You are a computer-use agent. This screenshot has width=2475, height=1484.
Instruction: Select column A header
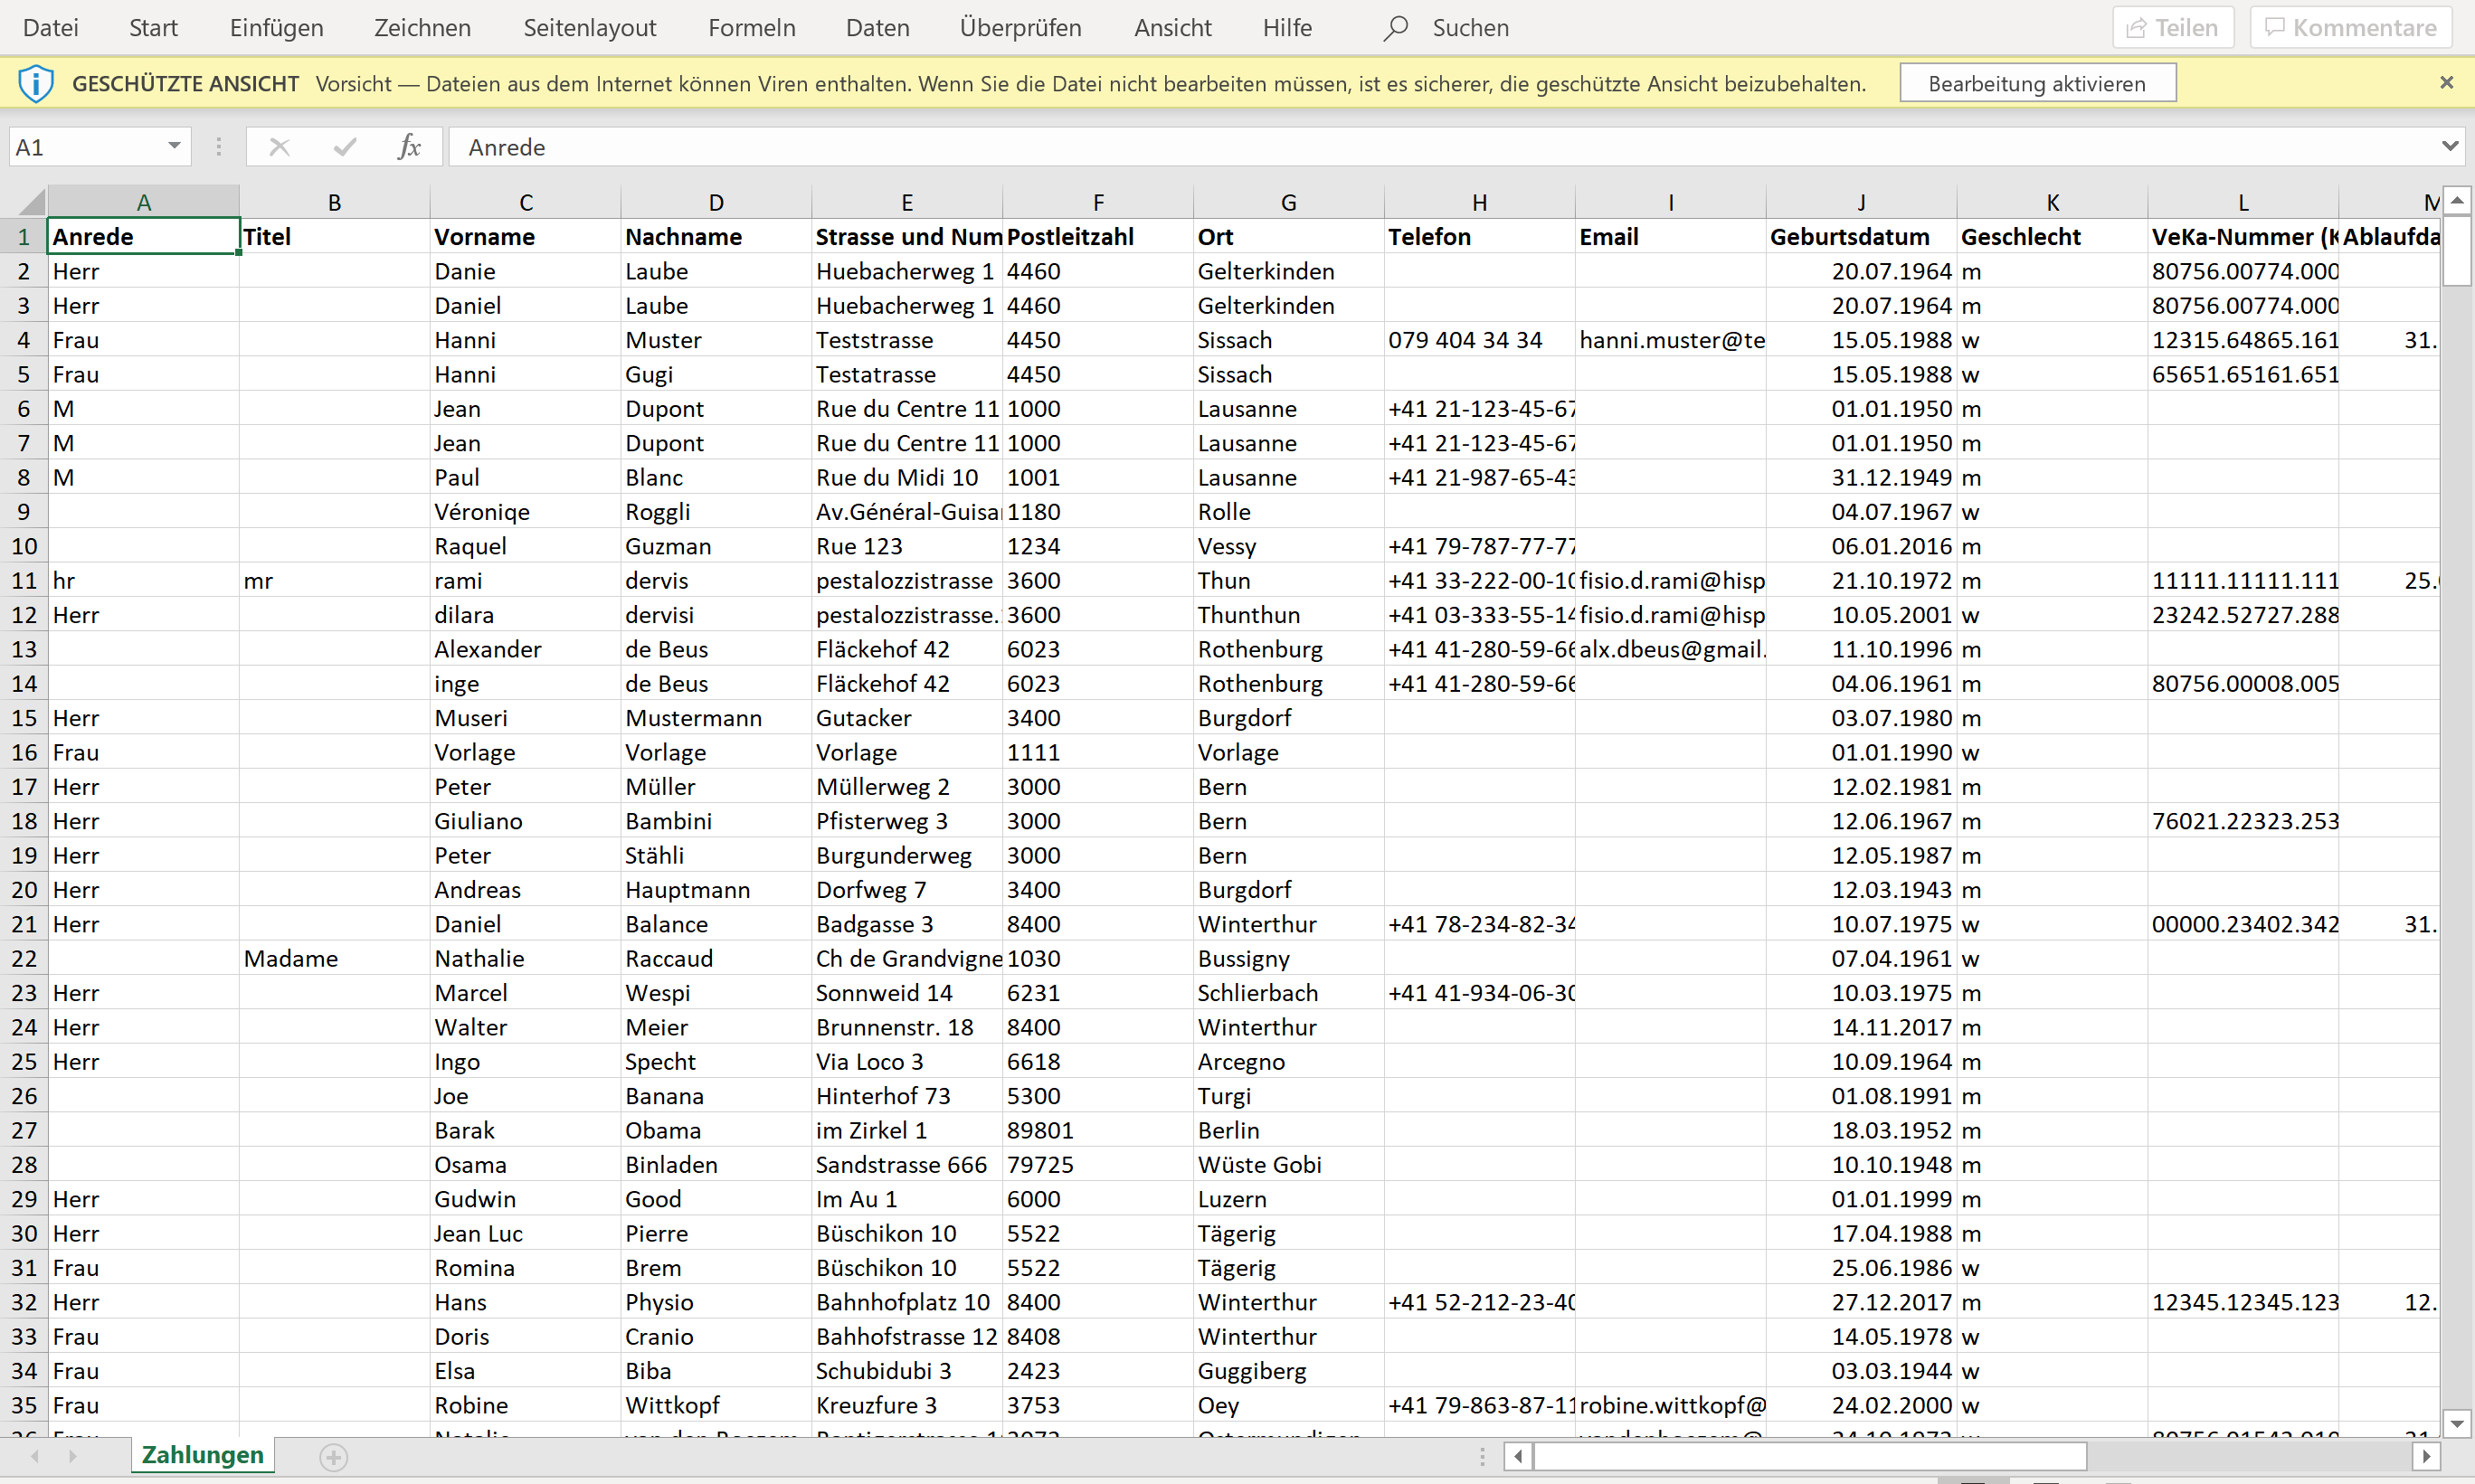click(x=144, y=202)
